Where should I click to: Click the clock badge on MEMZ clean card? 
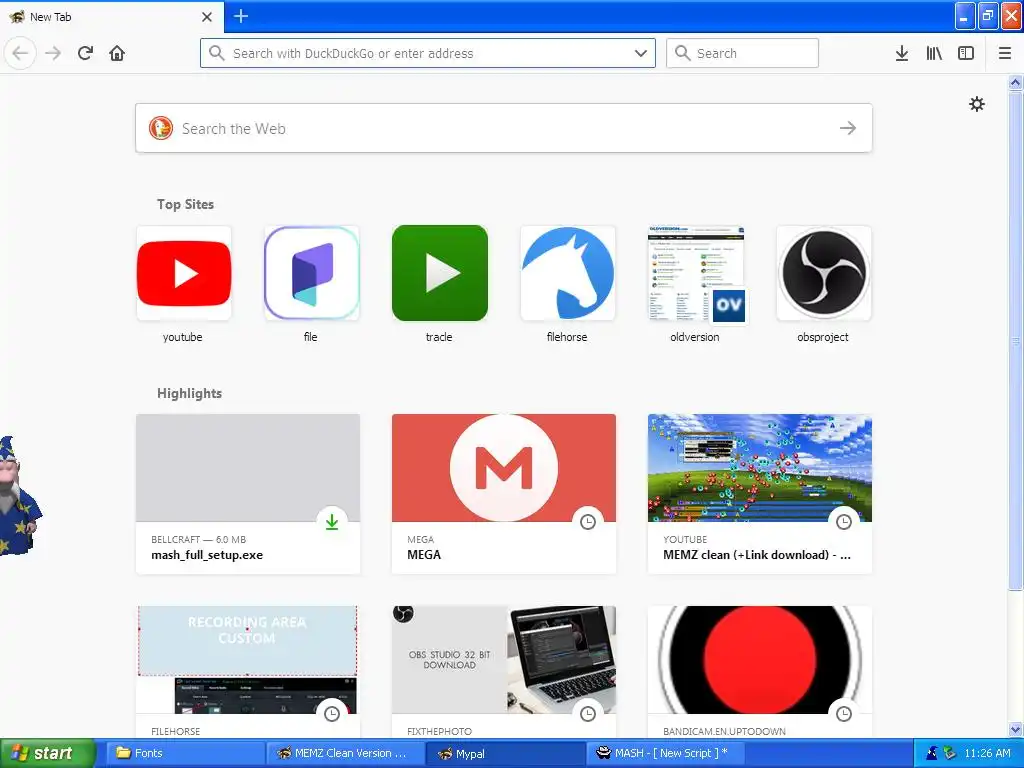(x=844, y=522)
